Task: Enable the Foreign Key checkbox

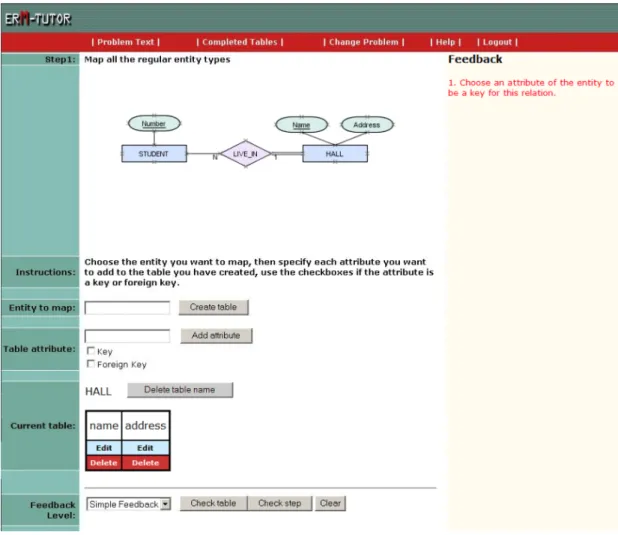Action: (x=91, y=364)
